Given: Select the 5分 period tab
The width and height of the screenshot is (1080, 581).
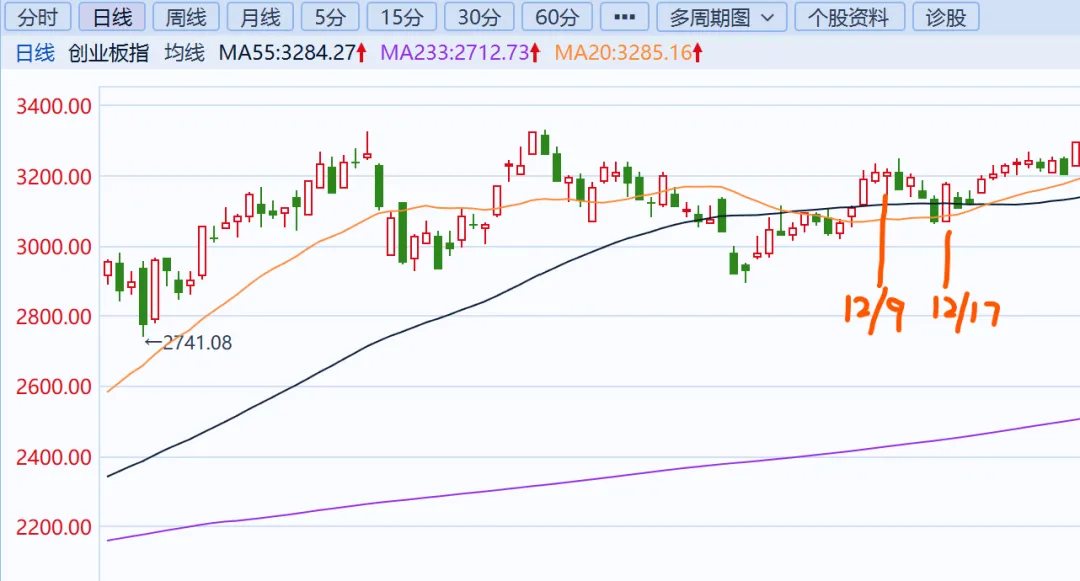Looking at the screenshot, I should [x=330, y=17].
